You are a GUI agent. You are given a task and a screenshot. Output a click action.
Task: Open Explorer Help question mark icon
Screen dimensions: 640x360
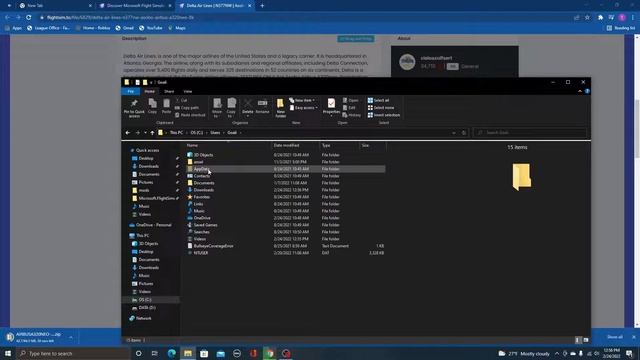pyautogui.click(x=587, y=91)
